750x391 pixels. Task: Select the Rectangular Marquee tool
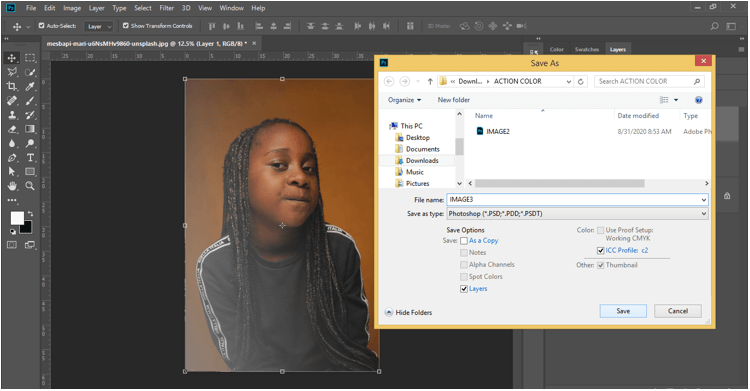point(30,58)
